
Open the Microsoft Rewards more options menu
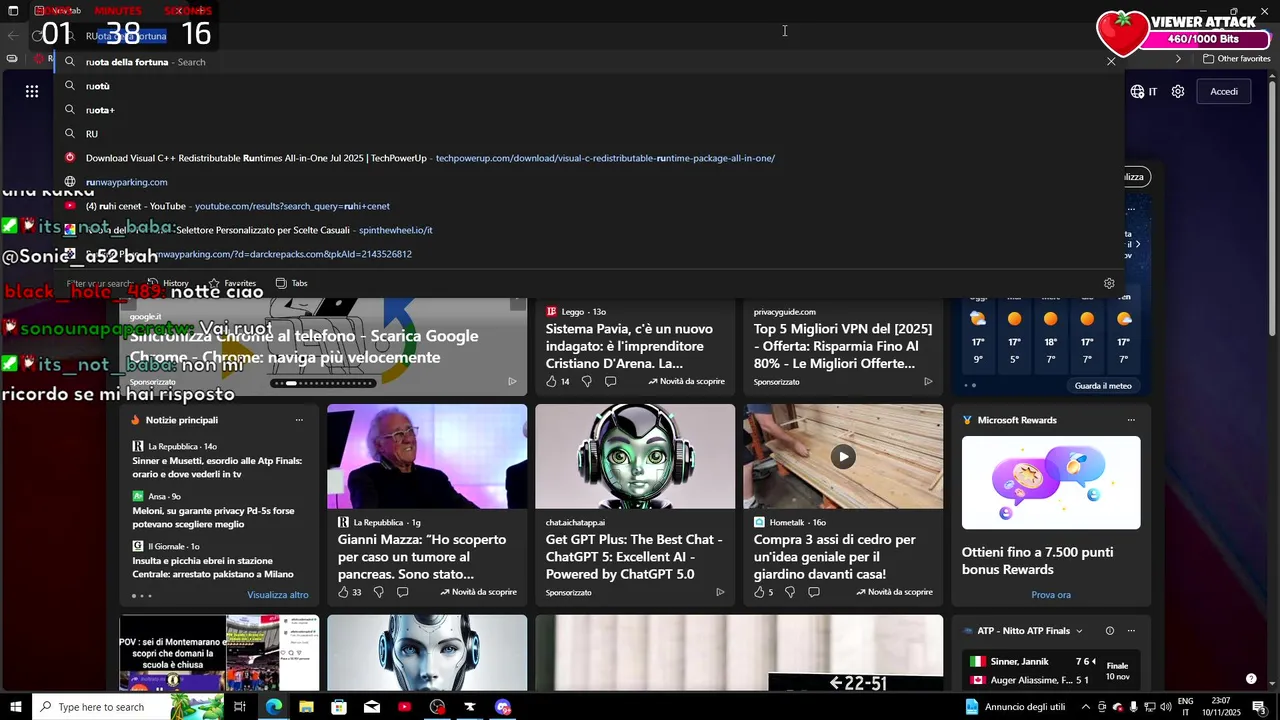pyautogui.click(x=1131, y=420)
